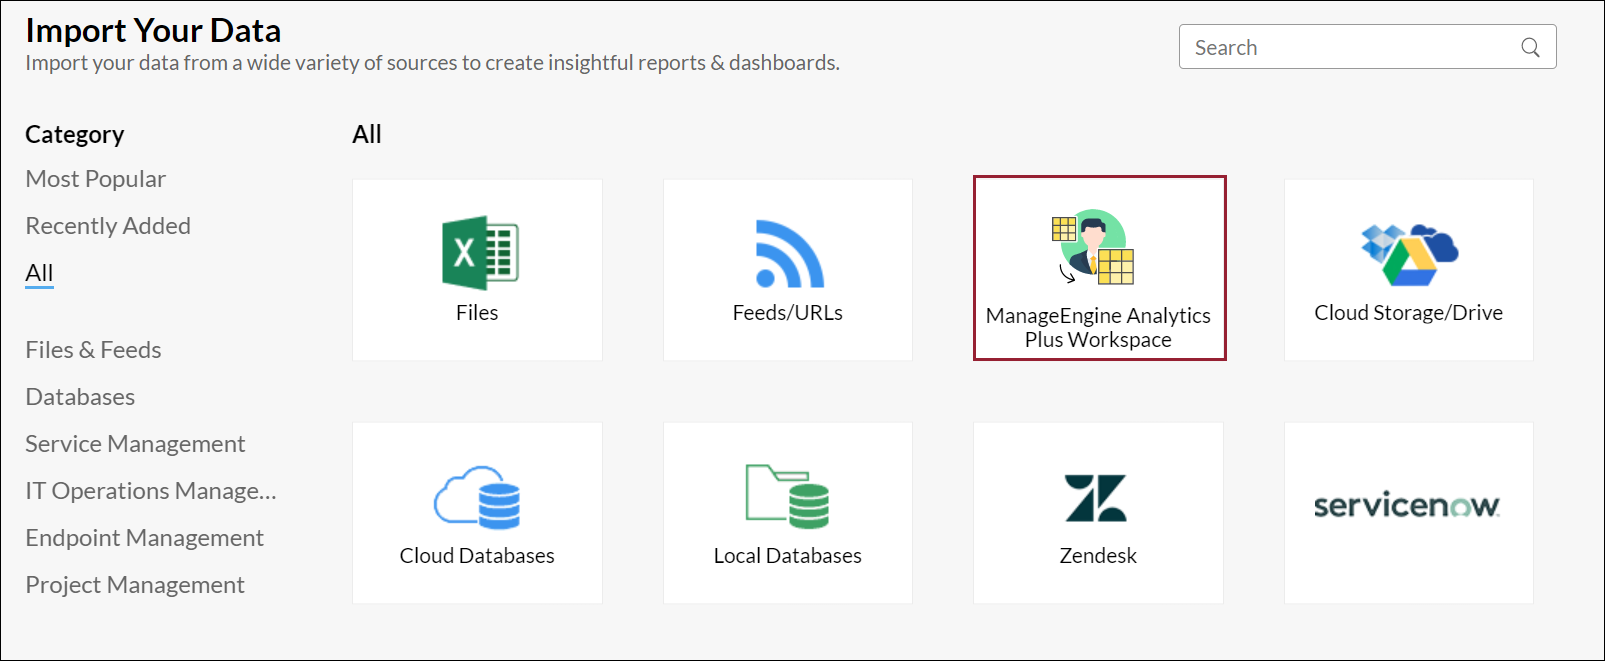Click the ManageEngine Analytics Plus Workspace icon
The width and height of the screenshot is (1605, 661).
pyautogui.click(x=1093, y=247)
